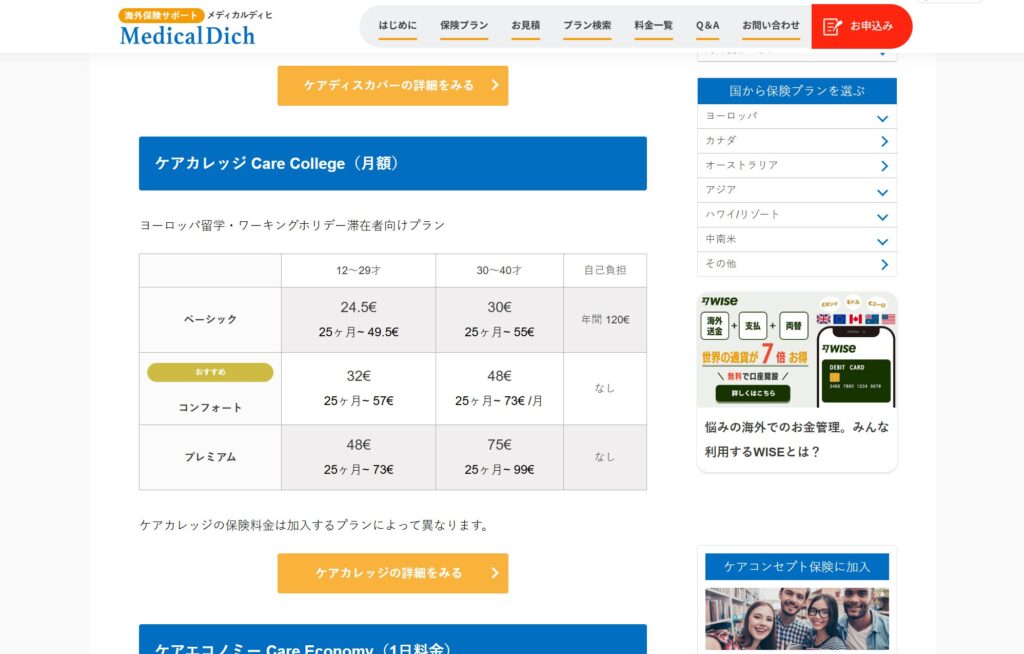Expand the 中南米 plan list

pos(883,240)
